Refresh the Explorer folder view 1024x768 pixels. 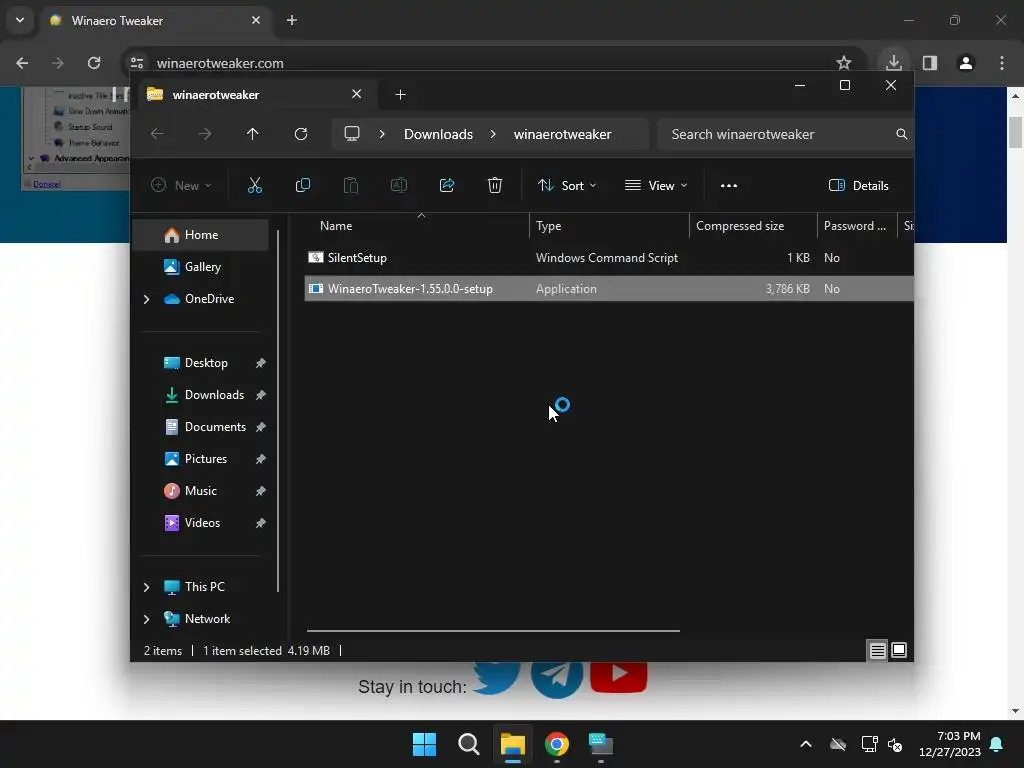click(300, 134)
